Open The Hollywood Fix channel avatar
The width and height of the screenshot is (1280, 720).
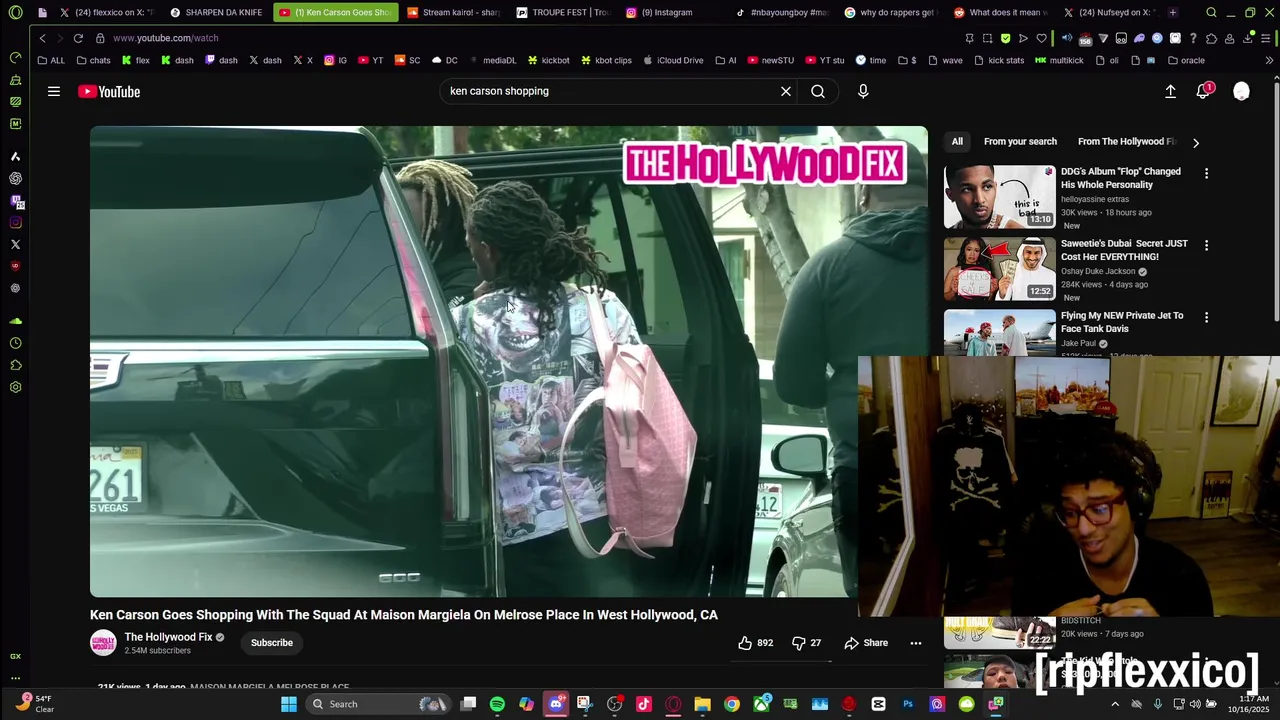(x=103, y=643)
